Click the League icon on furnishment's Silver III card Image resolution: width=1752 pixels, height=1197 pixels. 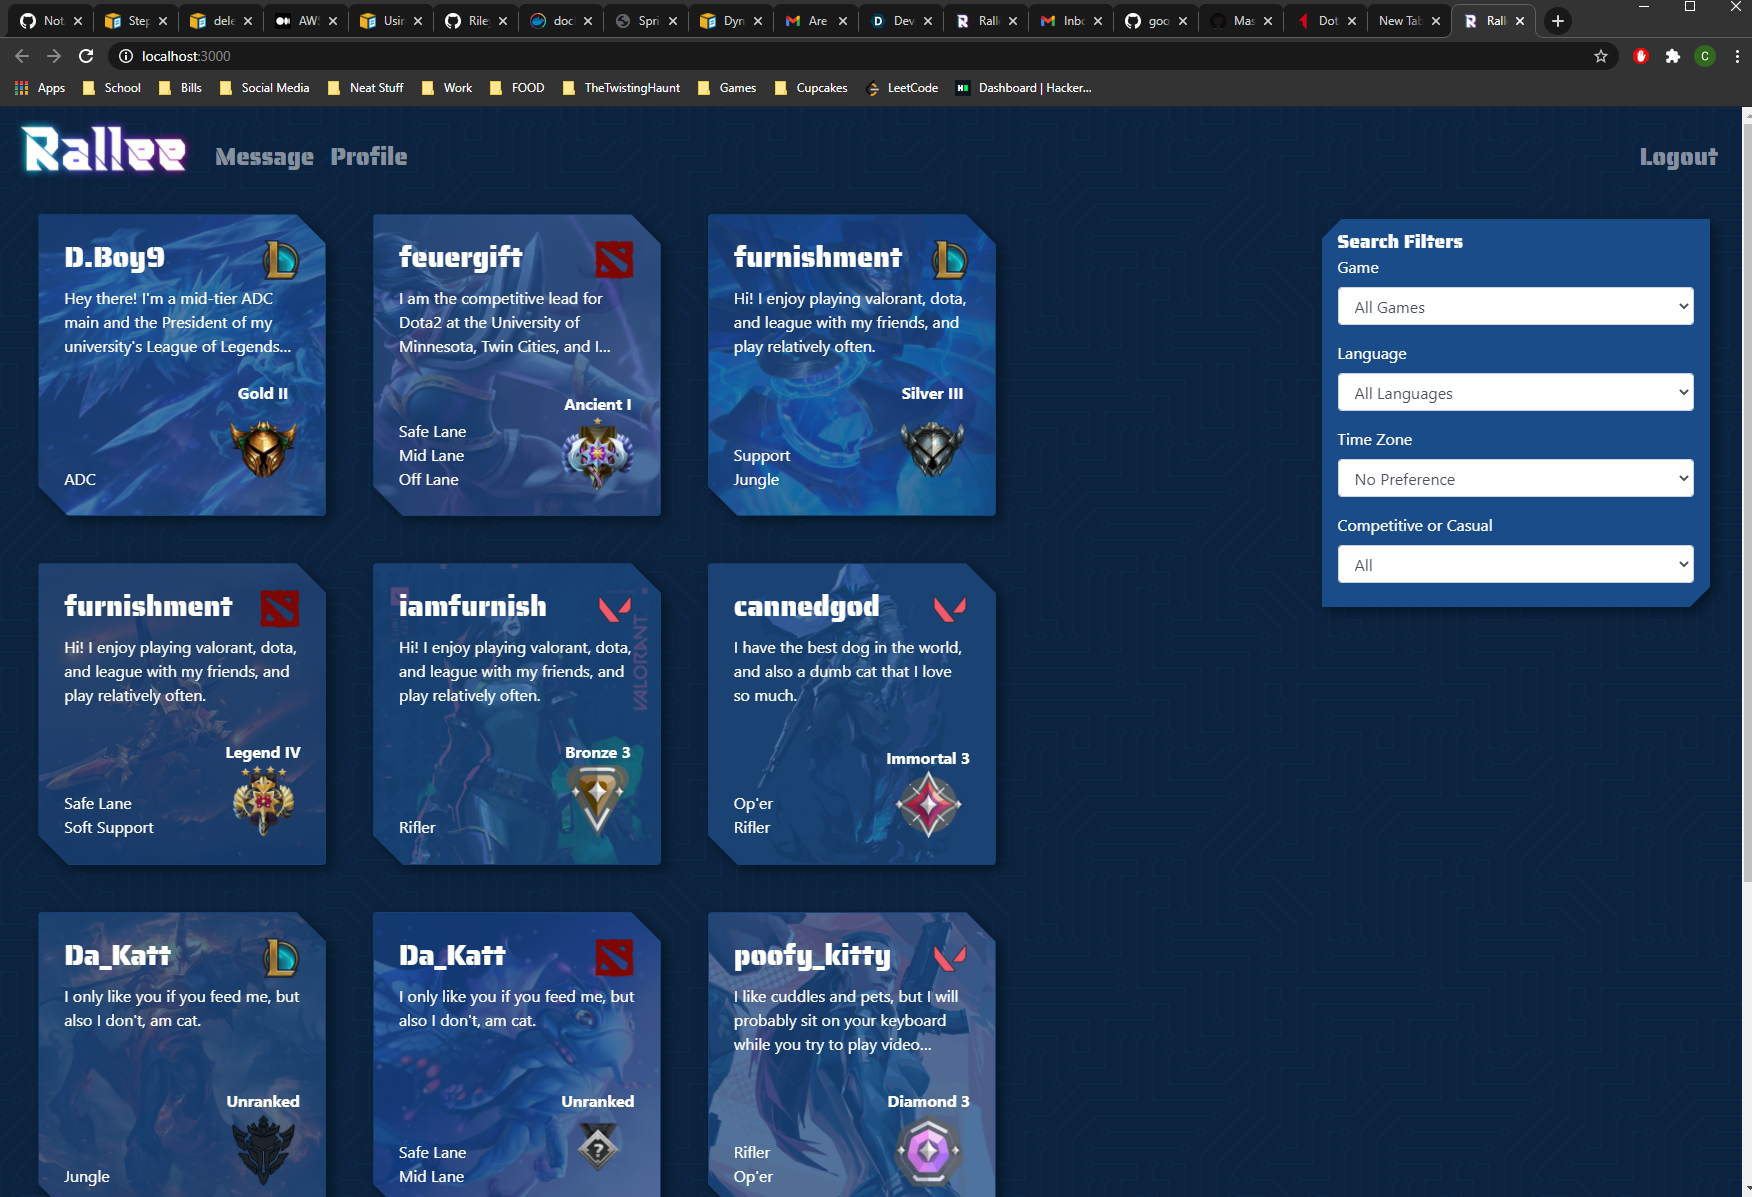(x=950, y=260)
